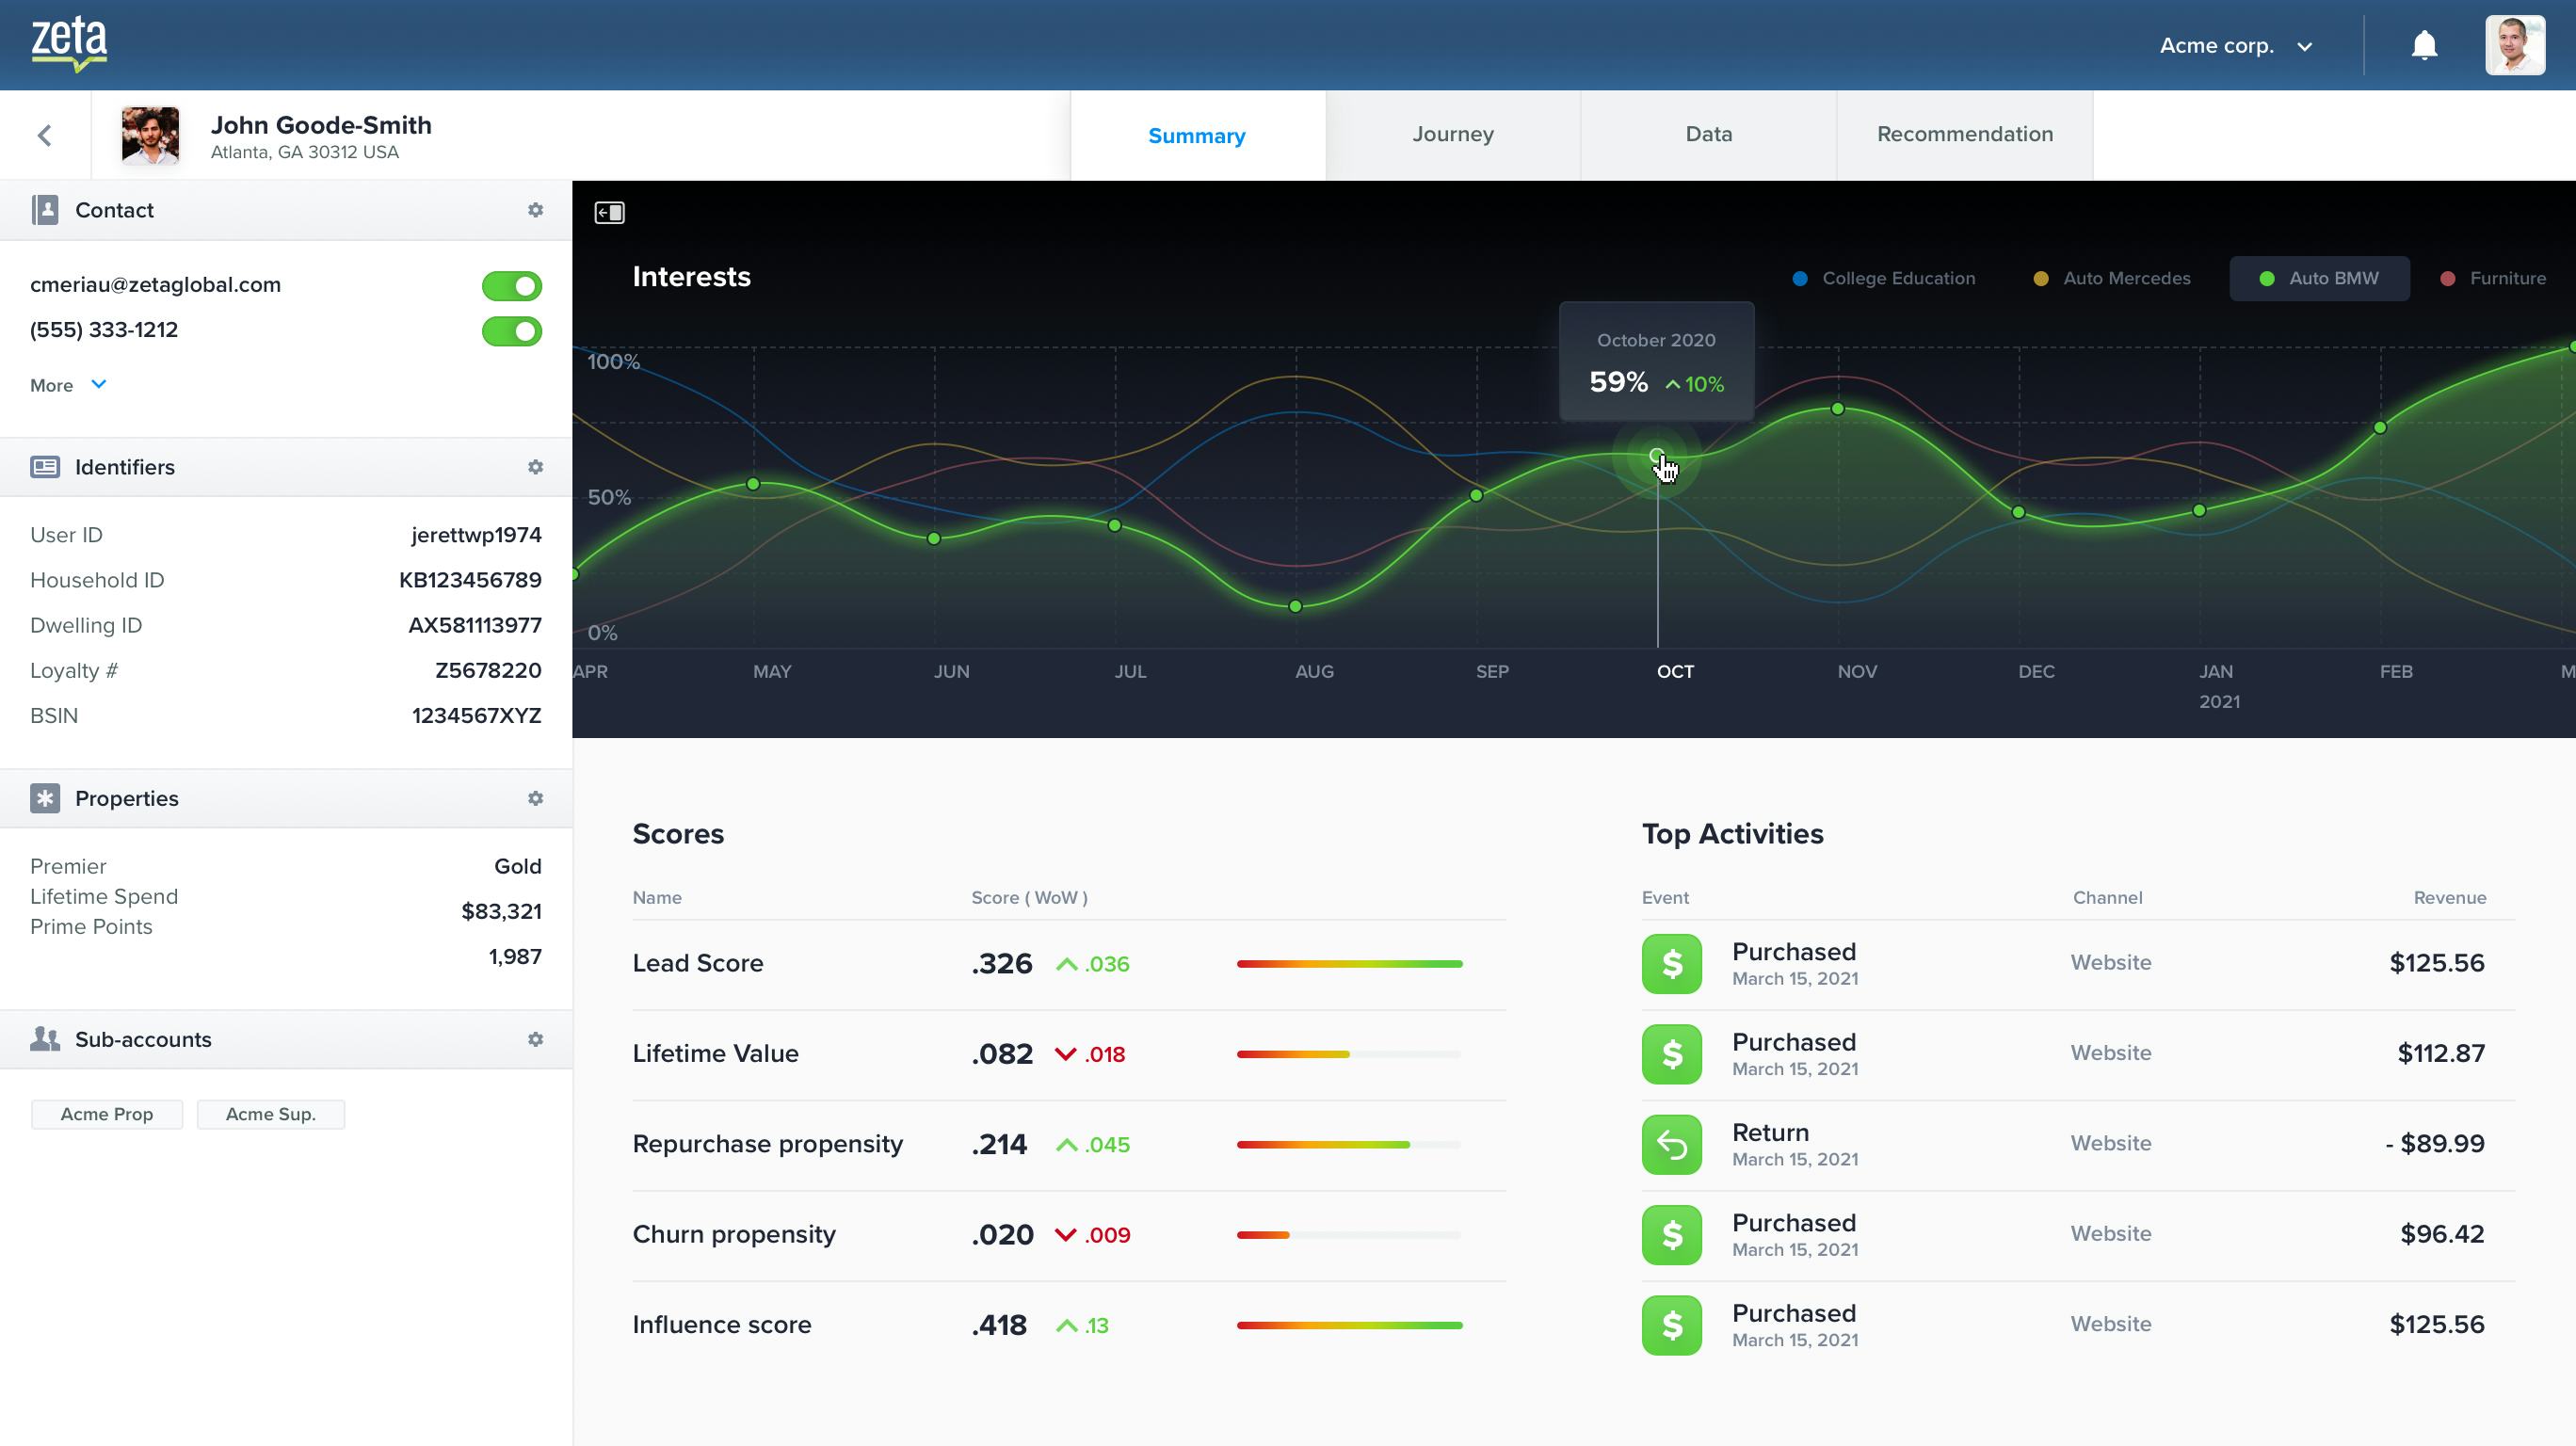2576x1446 pixels.
Task: Click the back navigation chevron arrow
Action: click(44, 135)
